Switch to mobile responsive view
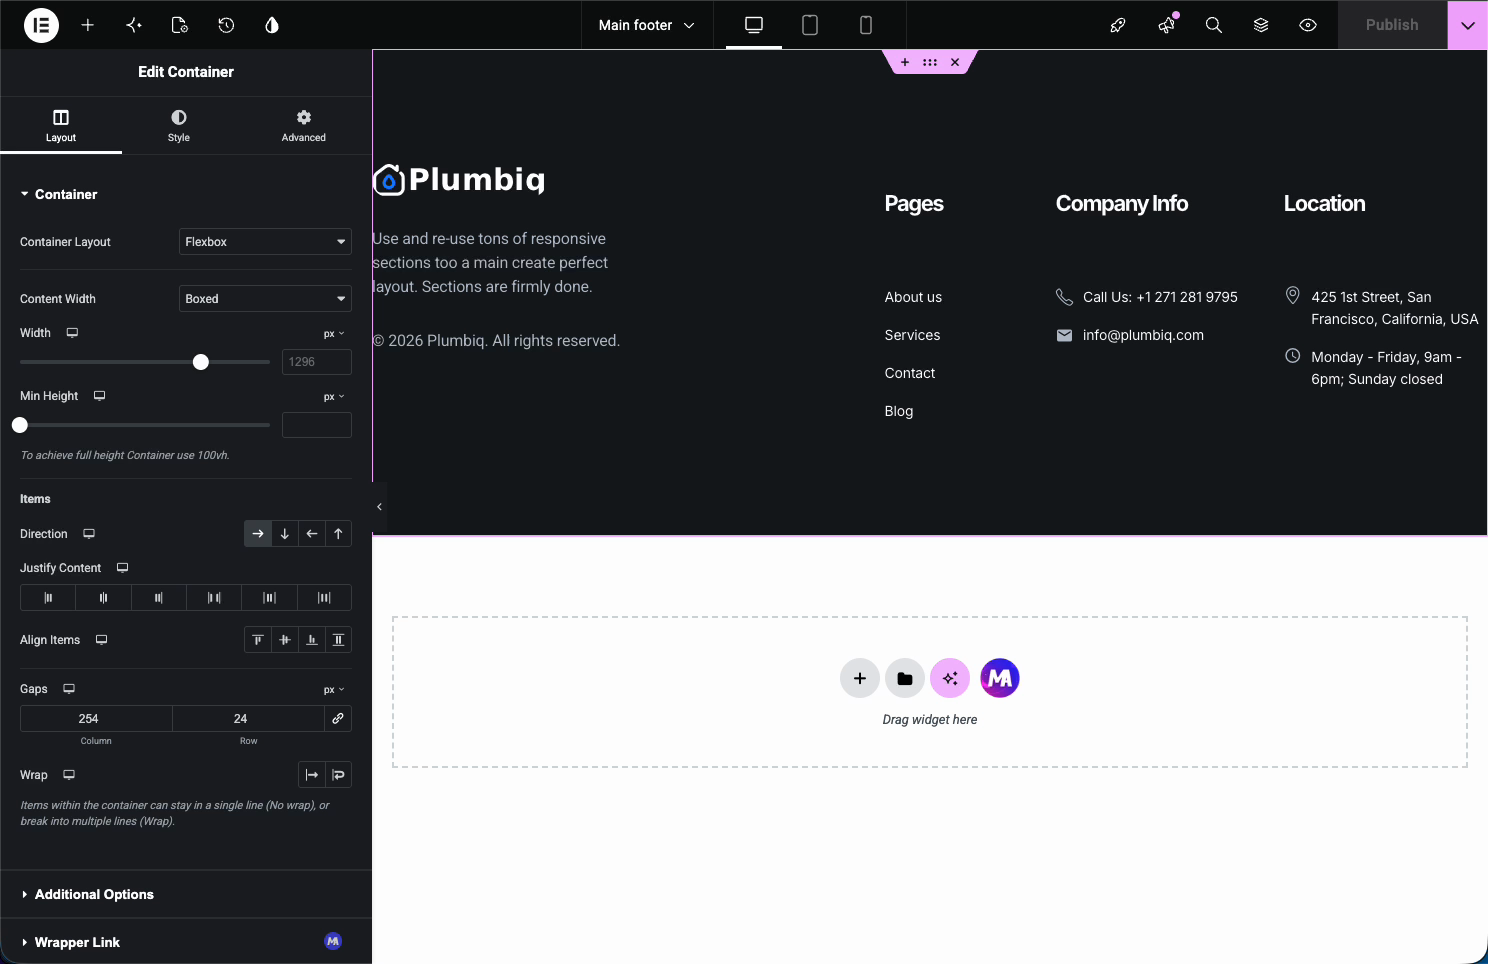Image resolution: width=1488 pixels, height=964 pixels. 866,25
